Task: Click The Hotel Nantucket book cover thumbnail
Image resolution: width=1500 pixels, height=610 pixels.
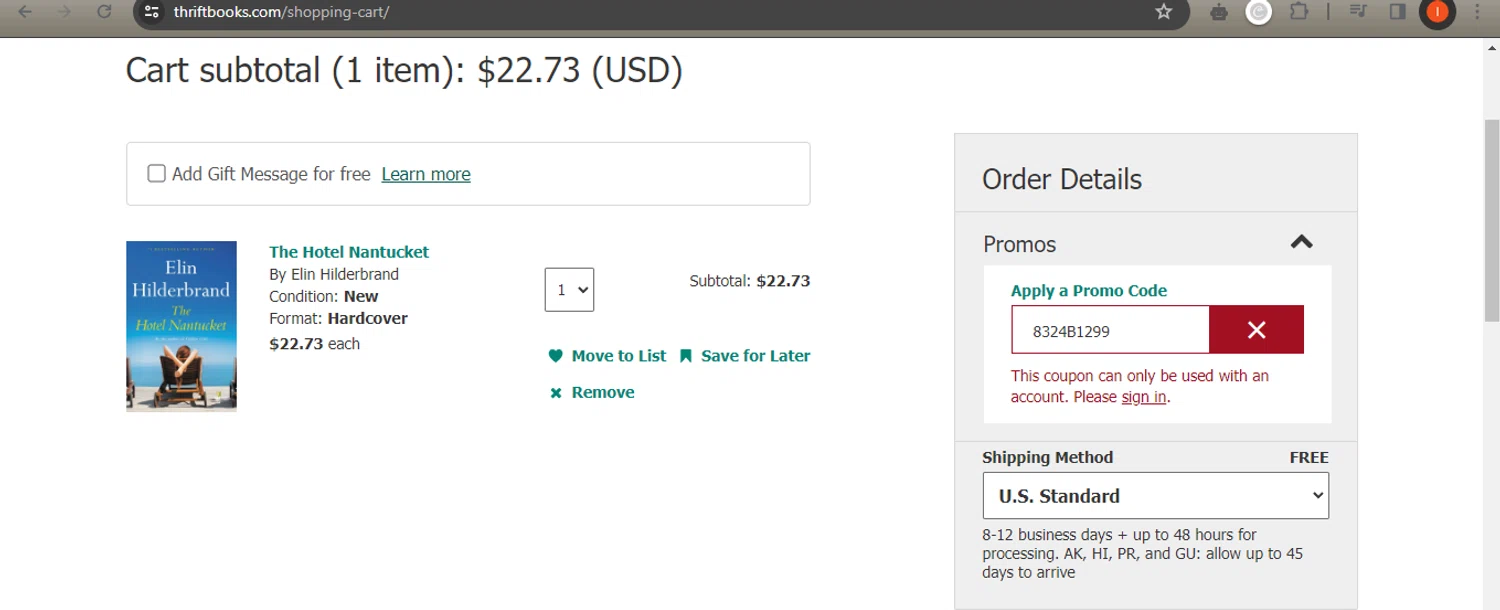Action: pos(181,326)
